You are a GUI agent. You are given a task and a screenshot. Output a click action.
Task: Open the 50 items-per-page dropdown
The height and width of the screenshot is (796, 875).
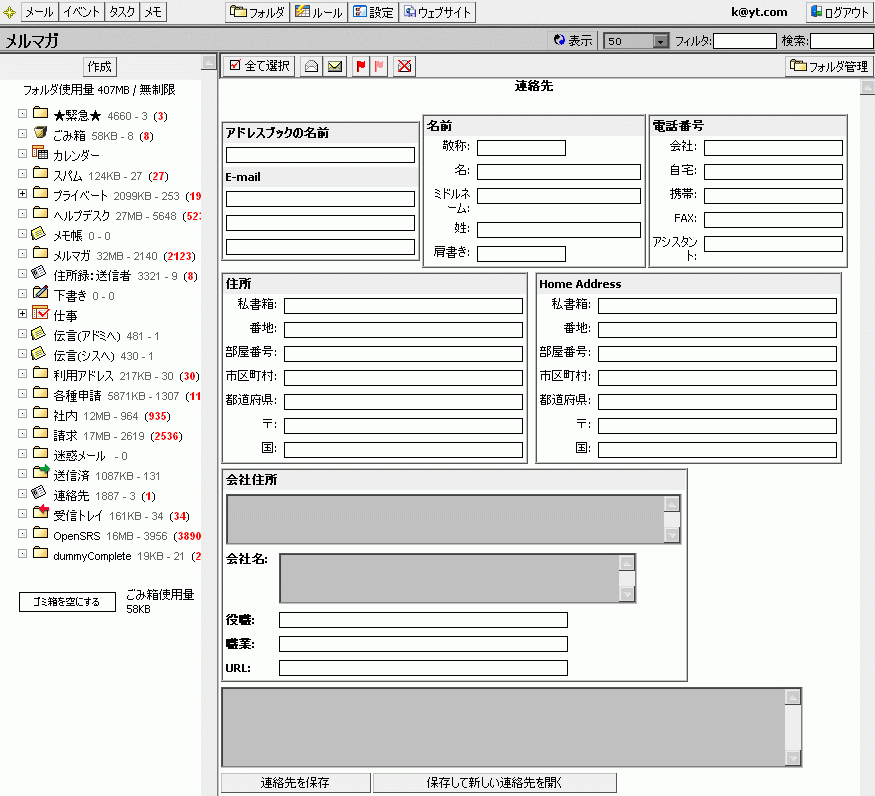[660, 41]
